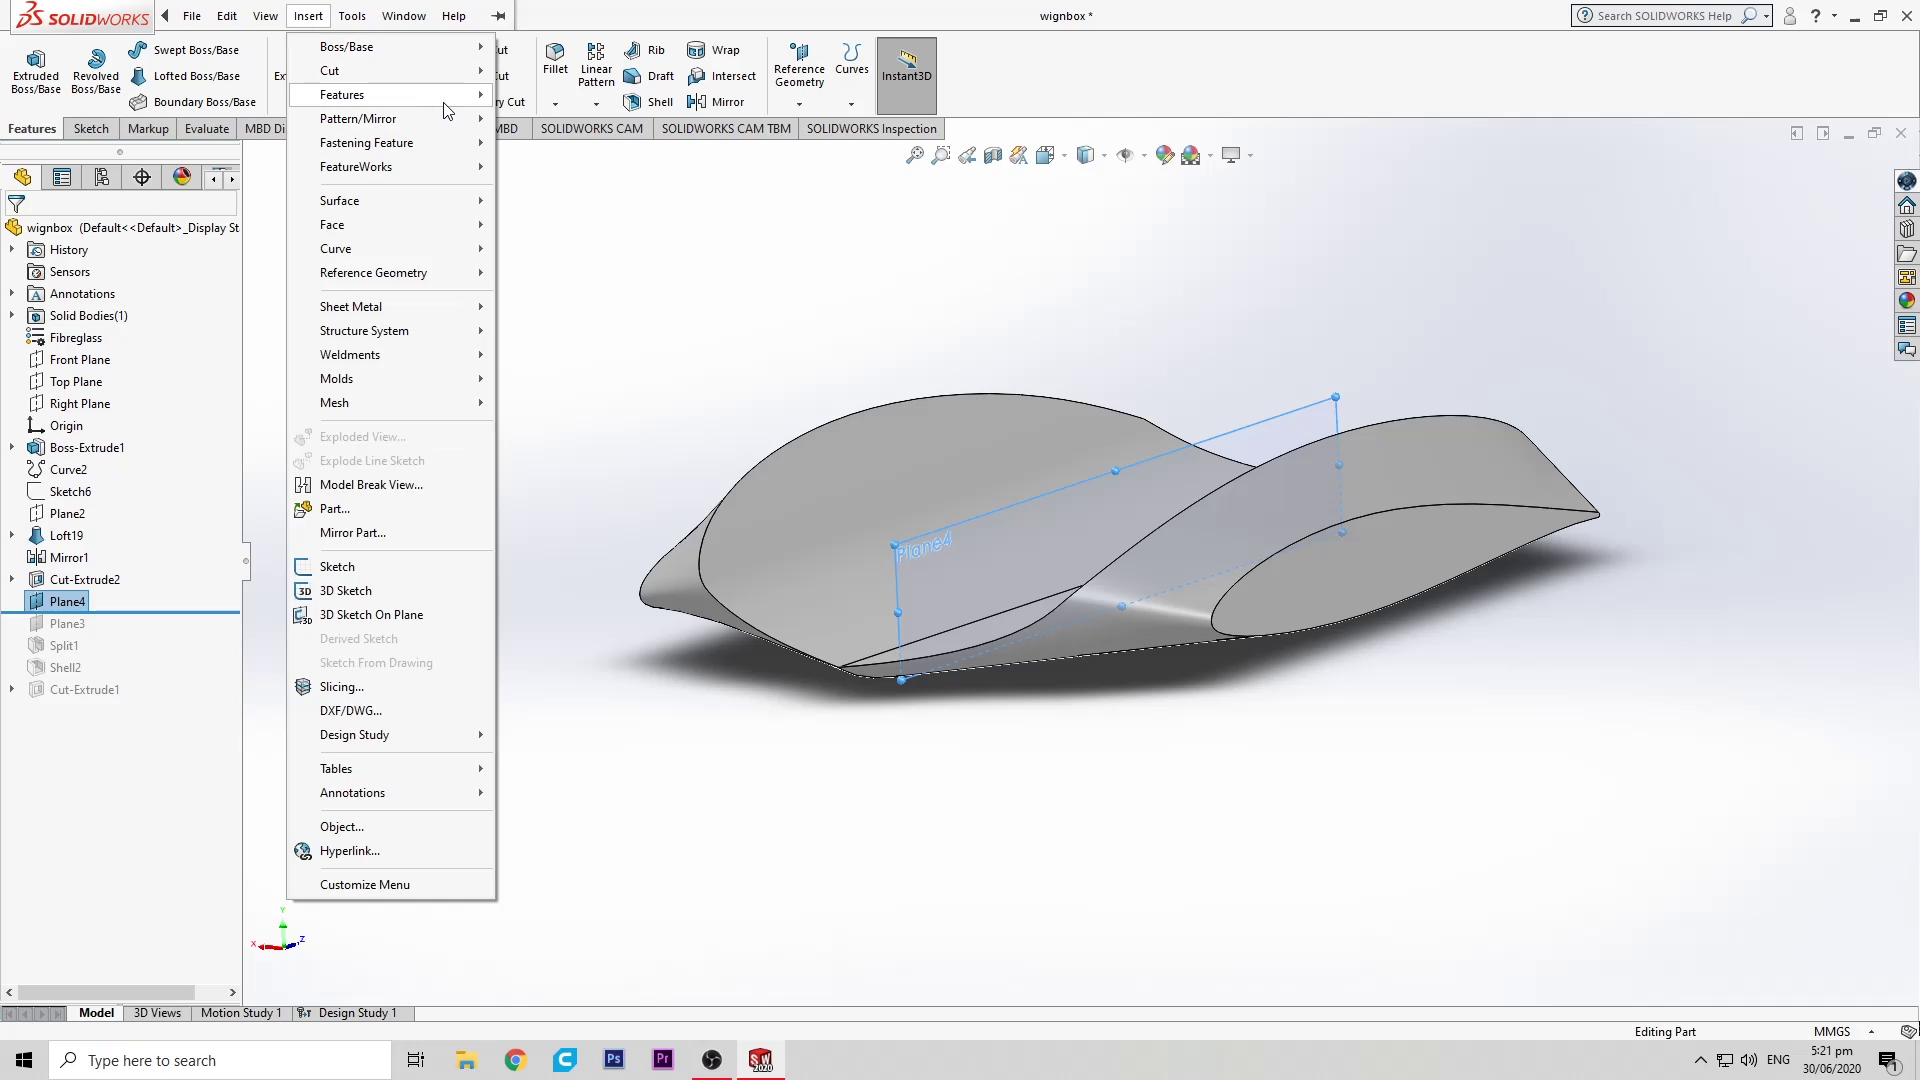This screenshot has height=1080, width=1920.
Task: Select the Swept Boss/Base tool
Action: pos(184,50)
